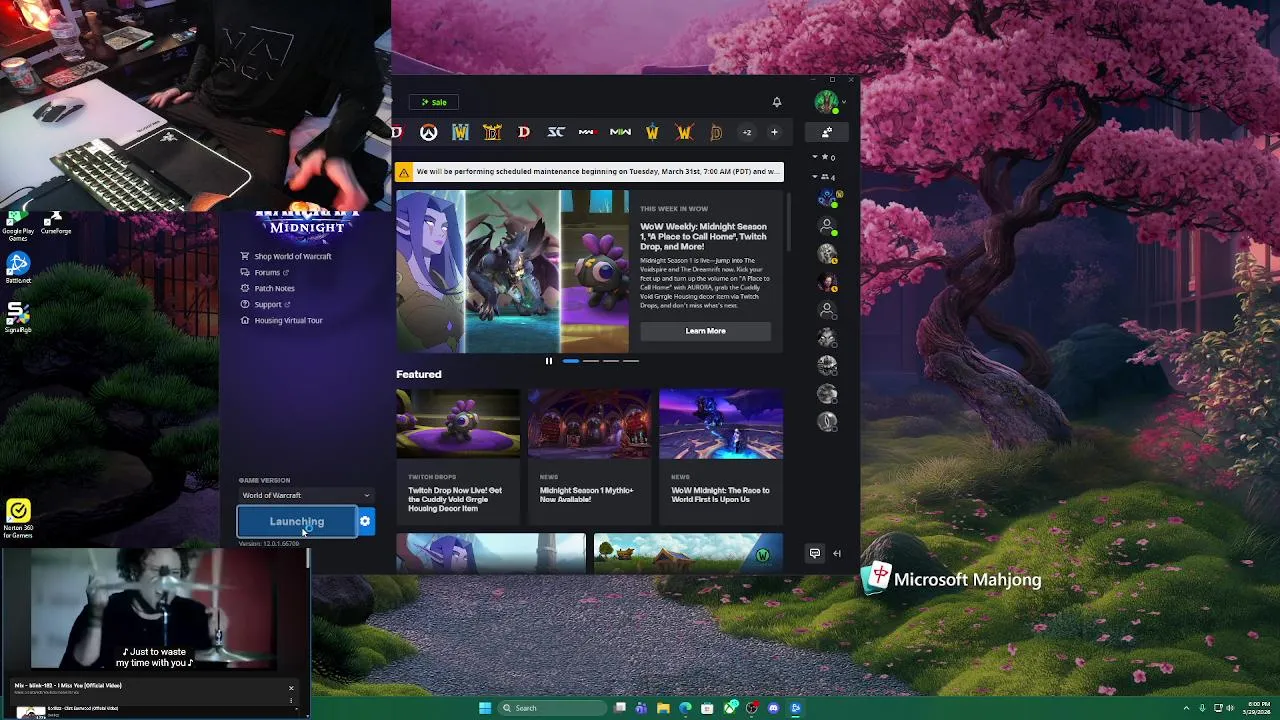Viewport: 1280px width, 720px height.
Task: Open the Diablo III game icon
Action: coord(492,132)
